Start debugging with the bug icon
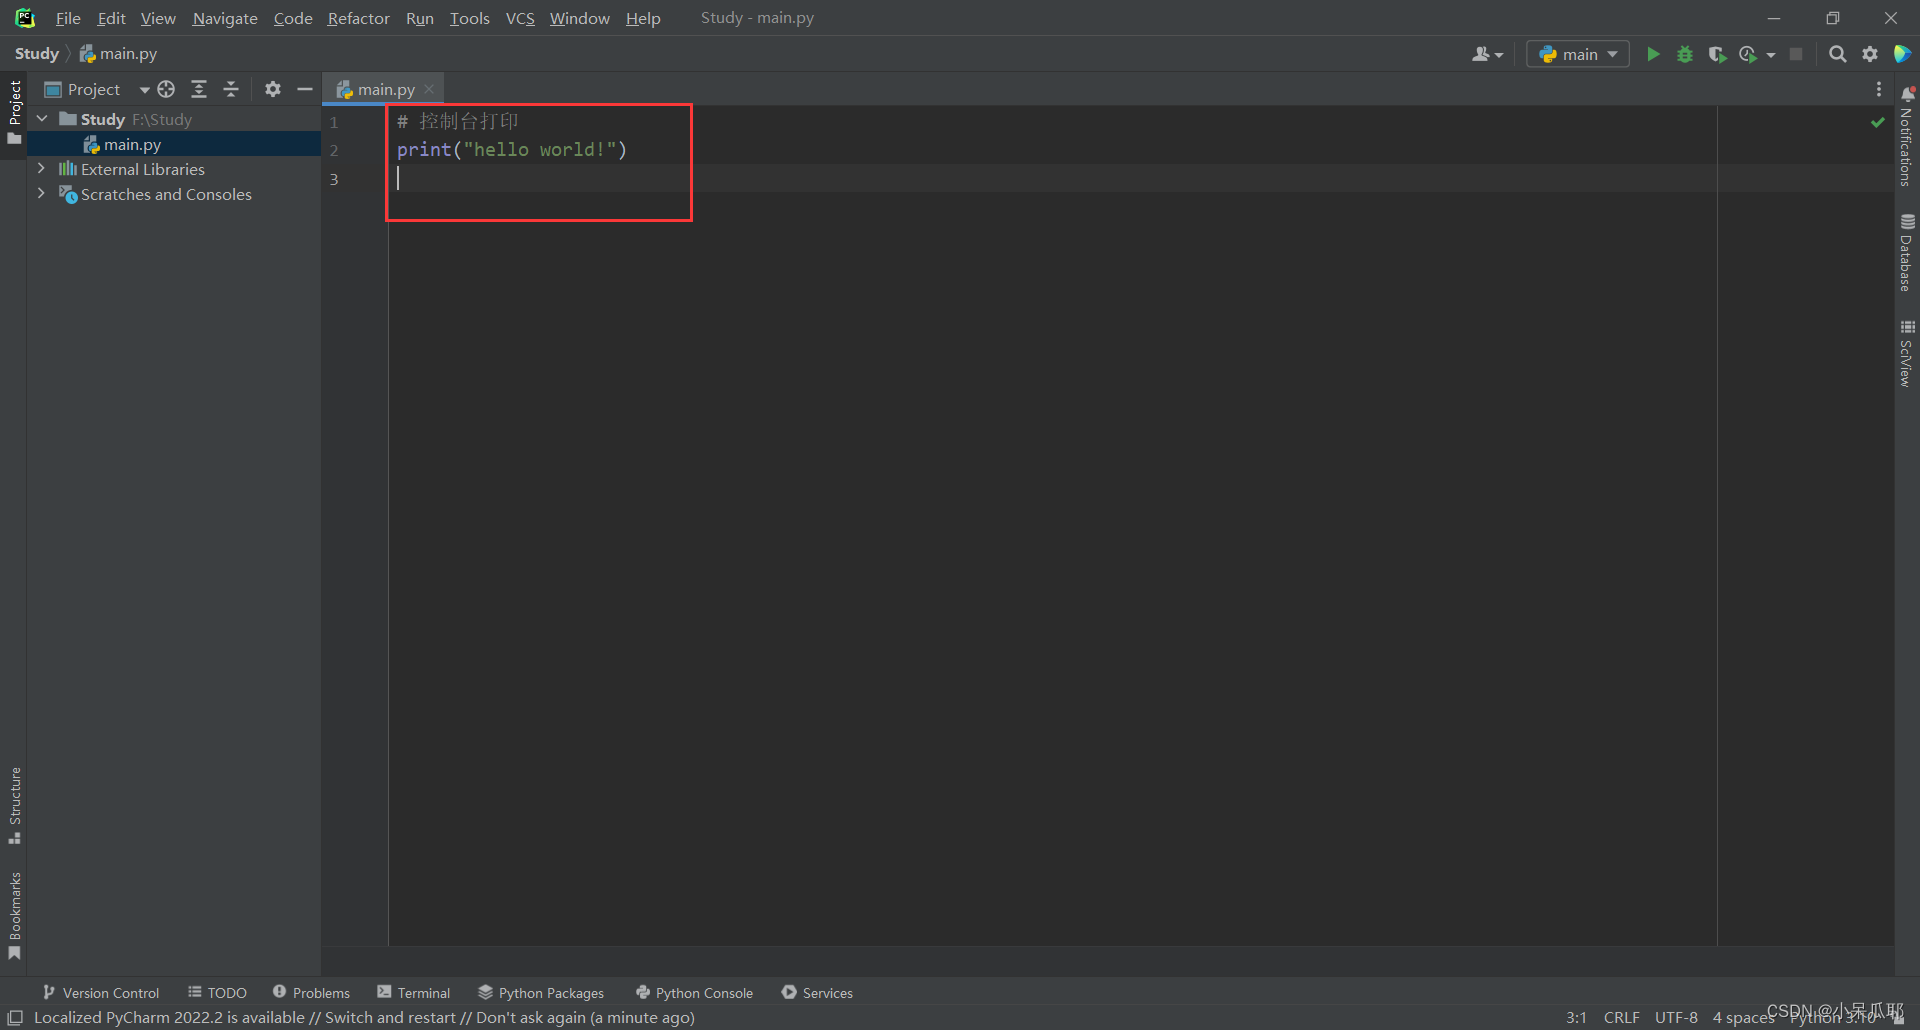This screenshot has width=1920, height=1030. click(x=1685, y=54)
